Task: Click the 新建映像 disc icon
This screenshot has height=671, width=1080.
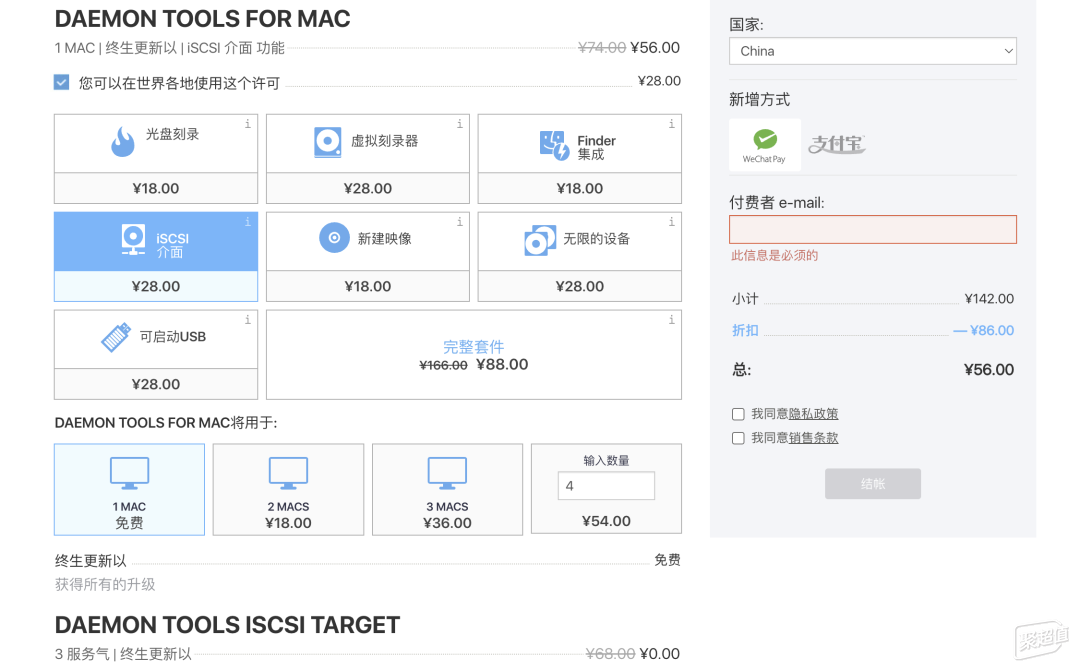Action: pyautogui.click(x=334, y=238)
